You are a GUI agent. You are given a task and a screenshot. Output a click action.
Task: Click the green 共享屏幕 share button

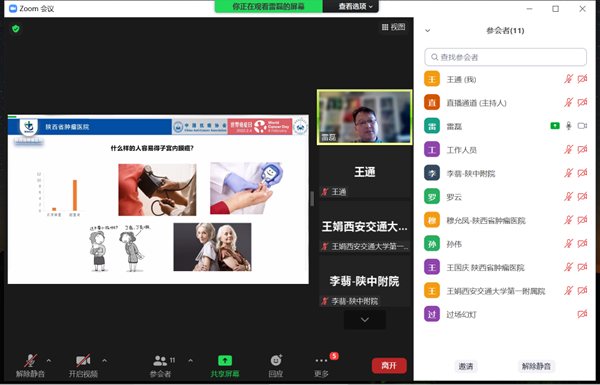pyautogui.click(x=225, y=365)
